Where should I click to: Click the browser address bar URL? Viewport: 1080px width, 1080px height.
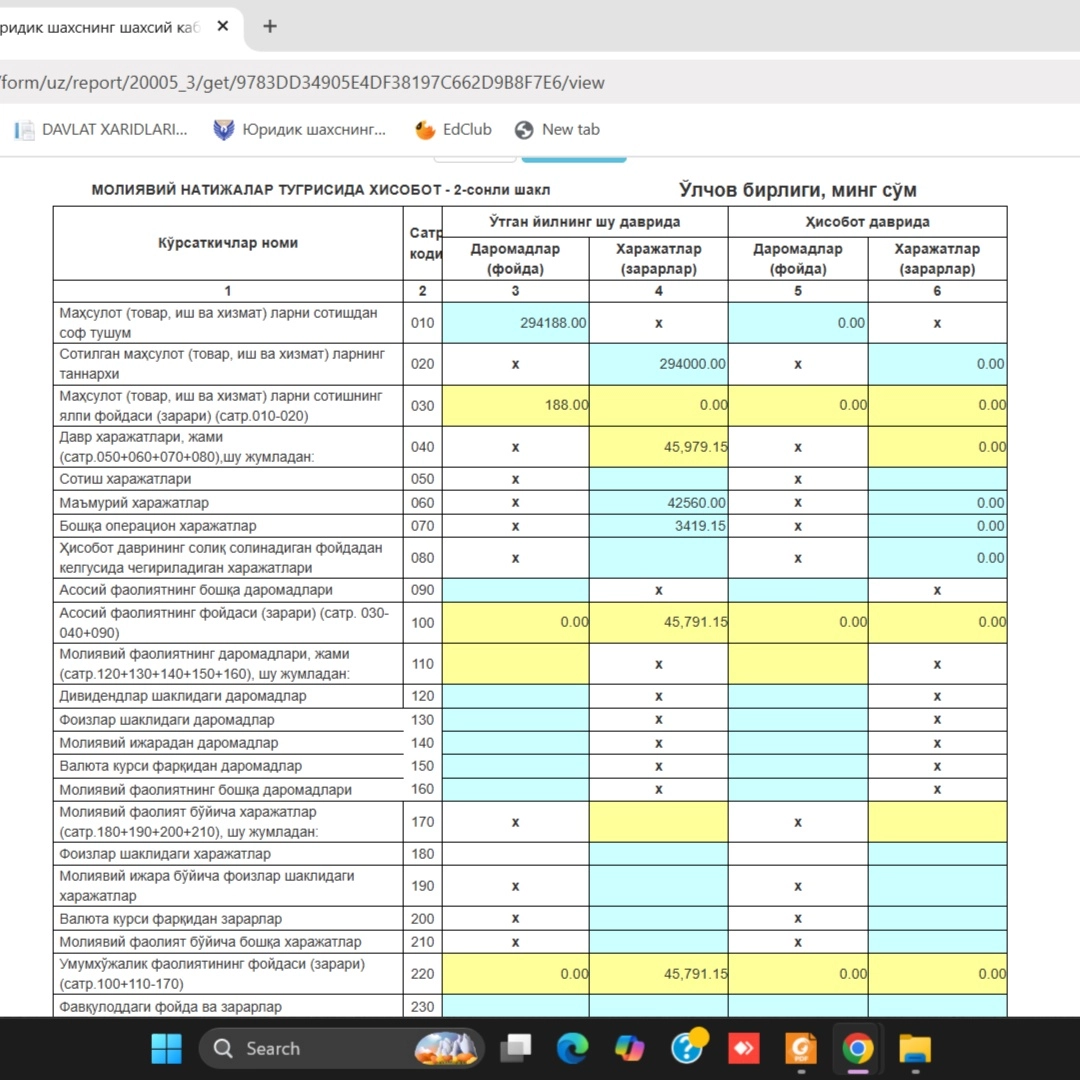(x=300, y=82)
